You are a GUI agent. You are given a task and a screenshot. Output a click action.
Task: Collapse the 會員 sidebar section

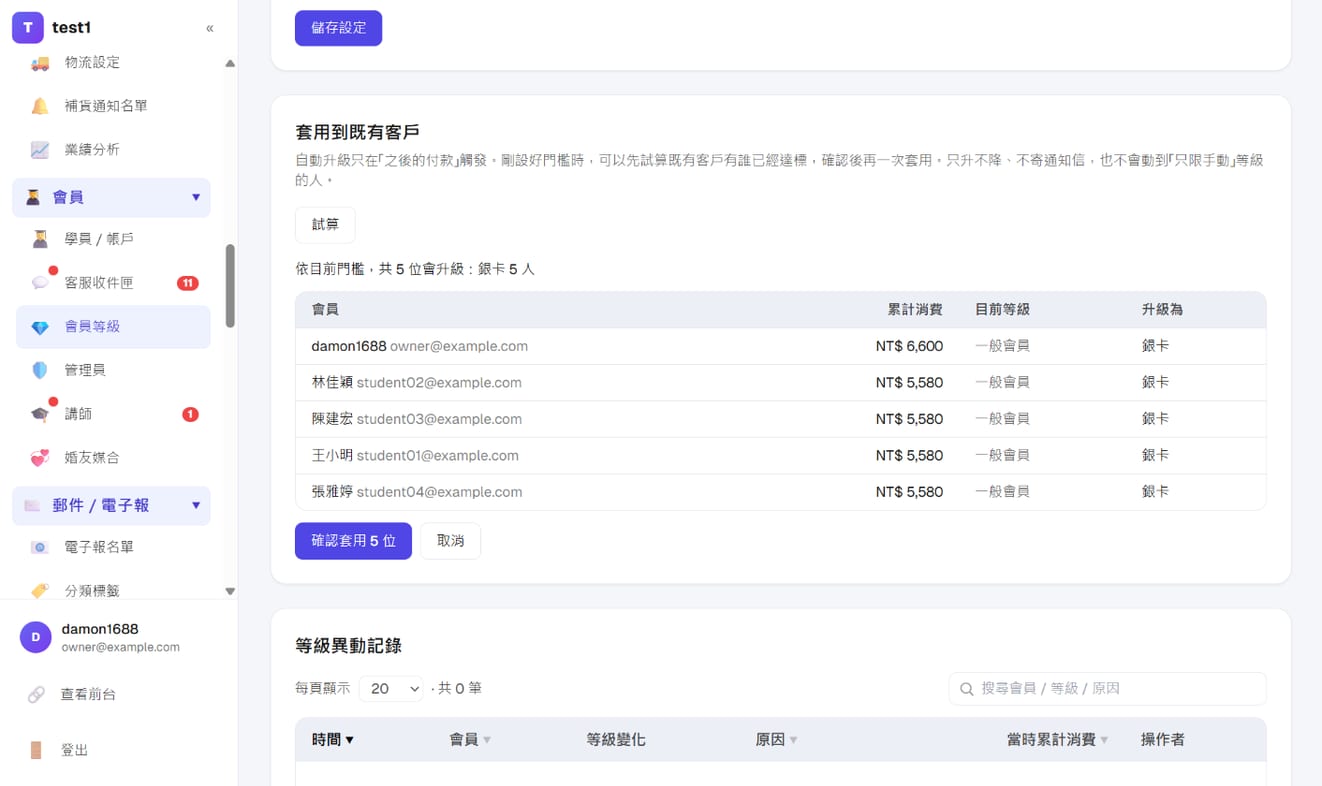pos(196,197)
